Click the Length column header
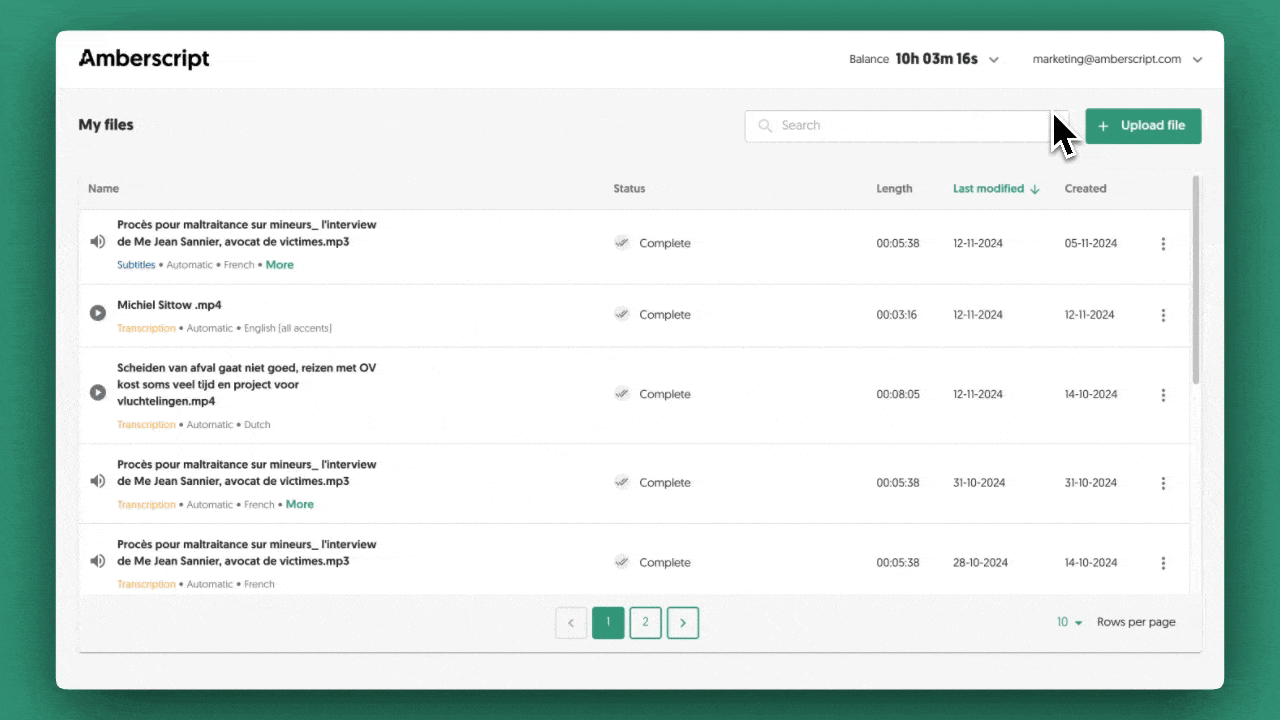Screen dimensions: 1280x720 pyautogui.click(x=894, y=188)
